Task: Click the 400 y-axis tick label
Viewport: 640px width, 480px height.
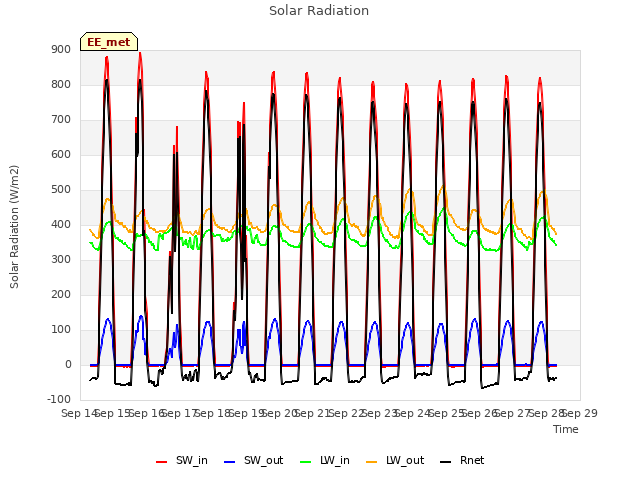Action: [x=61, y=225]
